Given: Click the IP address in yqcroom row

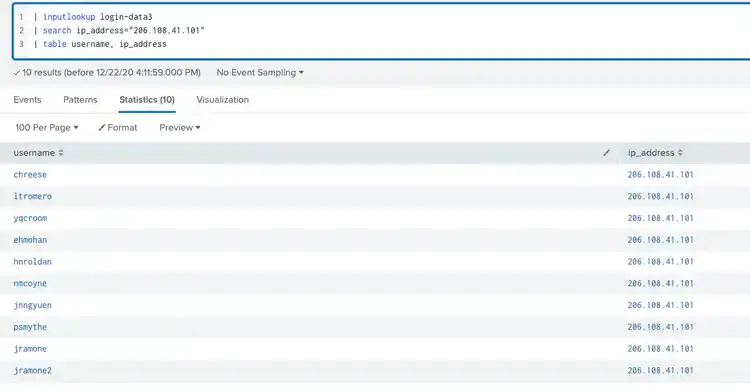Looking at the screenshot, I should point(661,218).
